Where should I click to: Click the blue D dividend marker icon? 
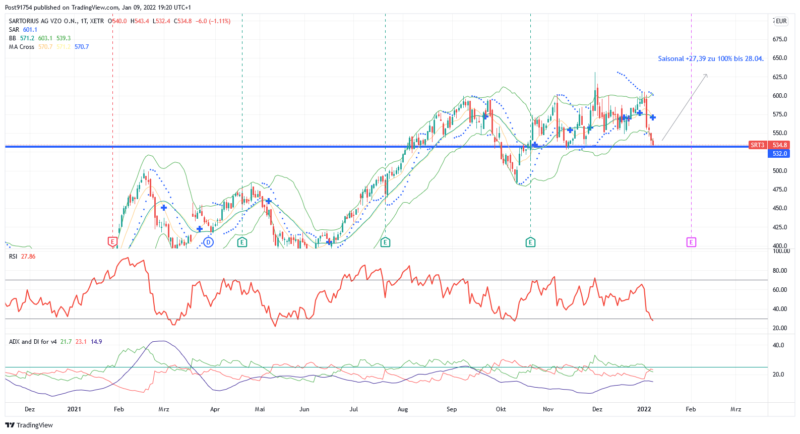click(x=208, y=242)
